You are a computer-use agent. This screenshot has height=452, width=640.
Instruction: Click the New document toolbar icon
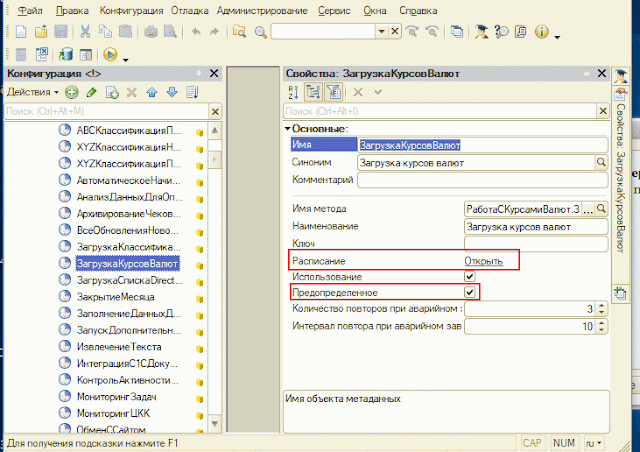coord(21,31)
